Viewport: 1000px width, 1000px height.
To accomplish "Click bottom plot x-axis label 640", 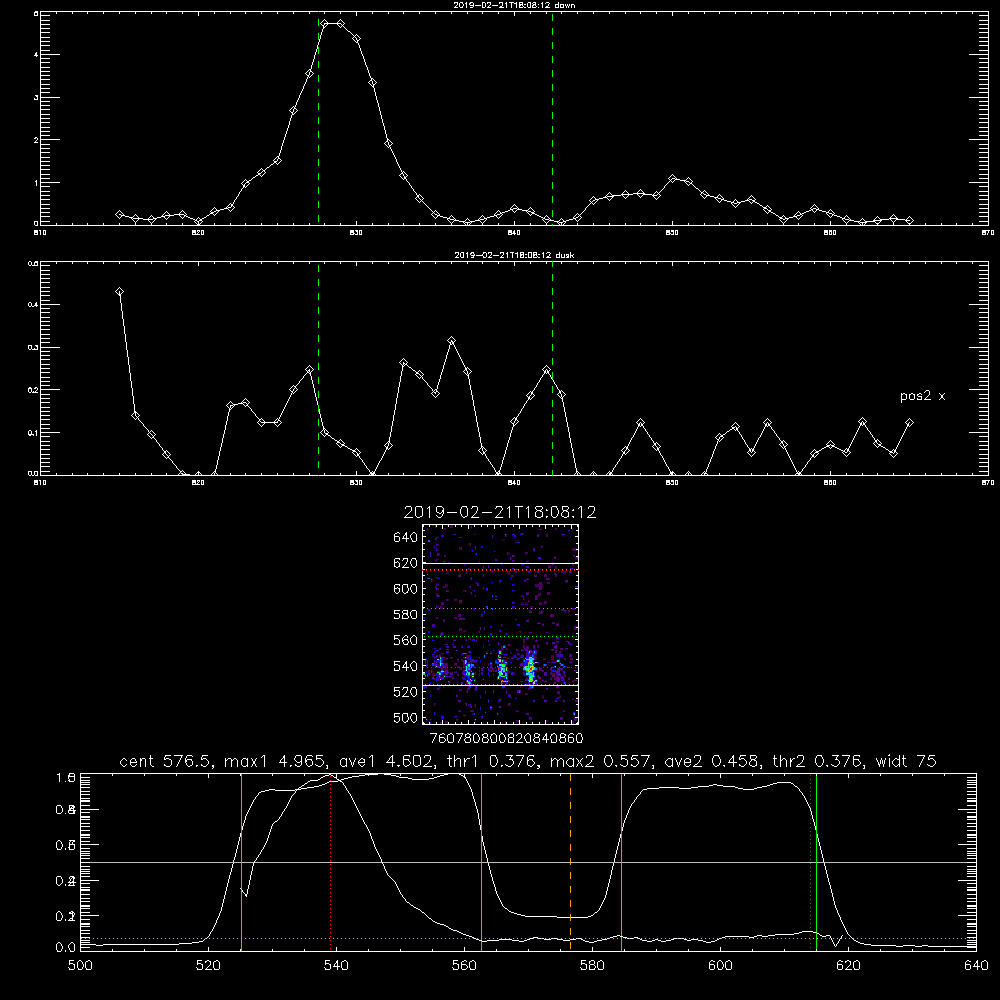I will (x=976, y=966).
